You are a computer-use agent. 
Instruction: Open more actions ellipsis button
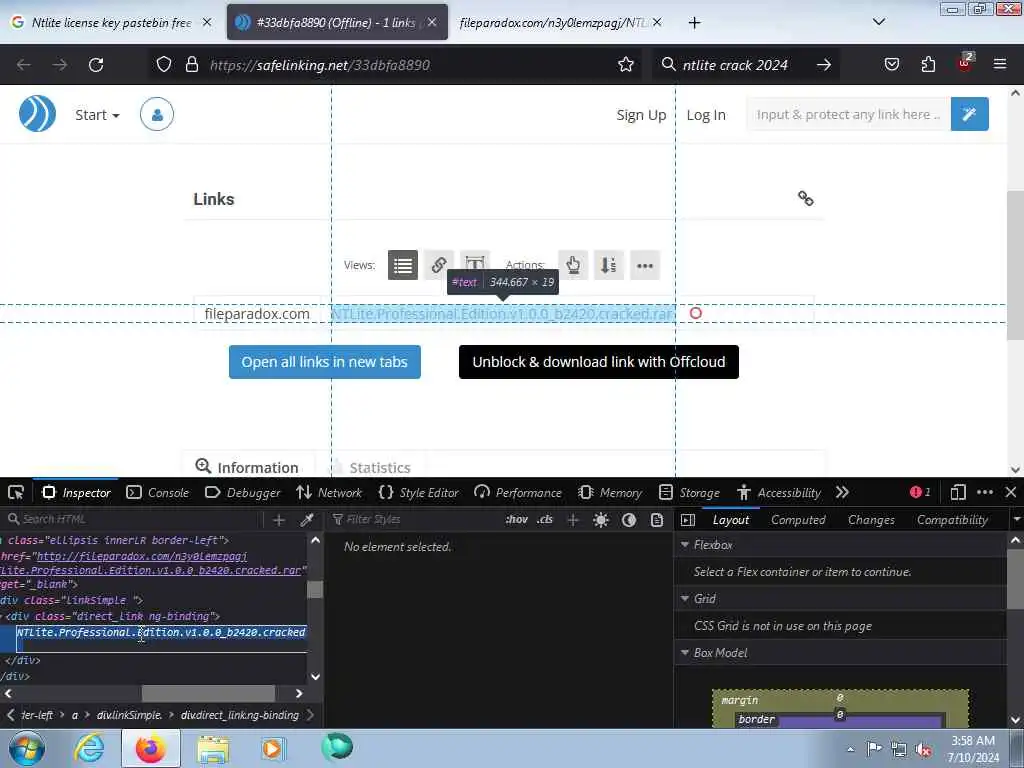[x=645, y=265]
